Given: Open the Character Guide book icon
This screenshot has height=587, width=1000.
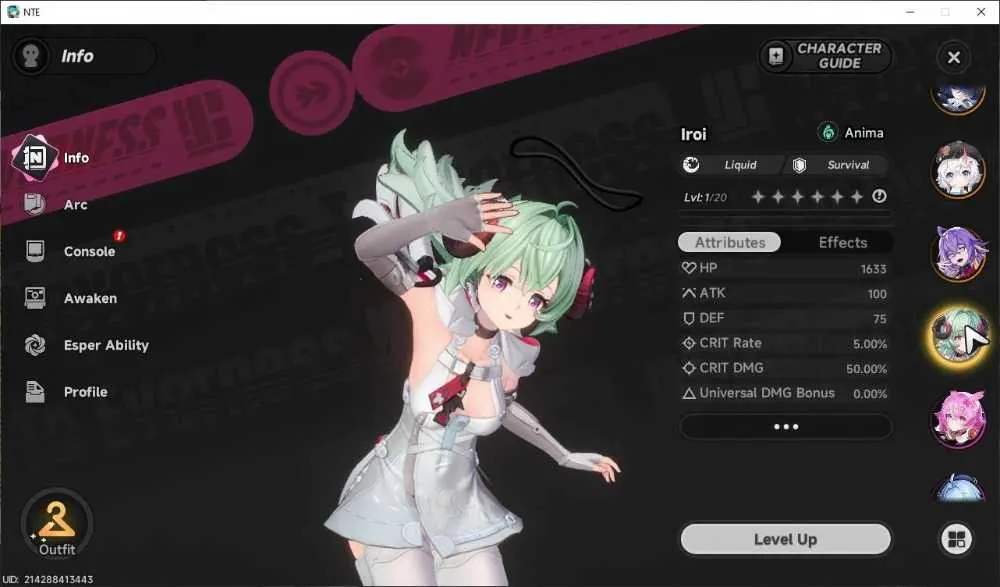Looking at the screenshot, I should click(x=776, y=56).
